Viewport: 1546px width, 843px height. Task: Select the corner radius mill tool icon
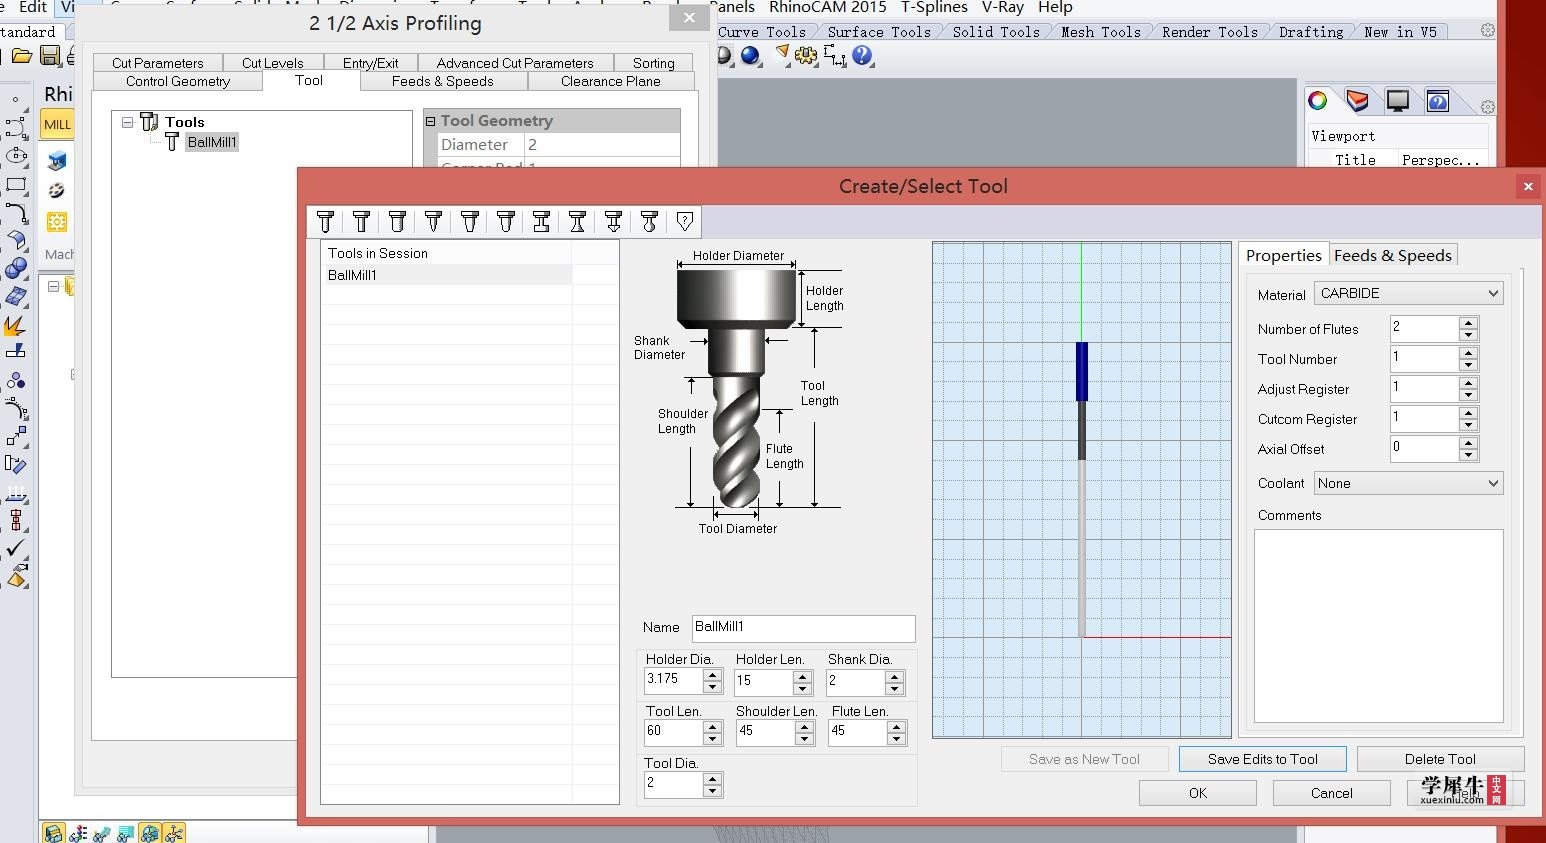point(397,222)
